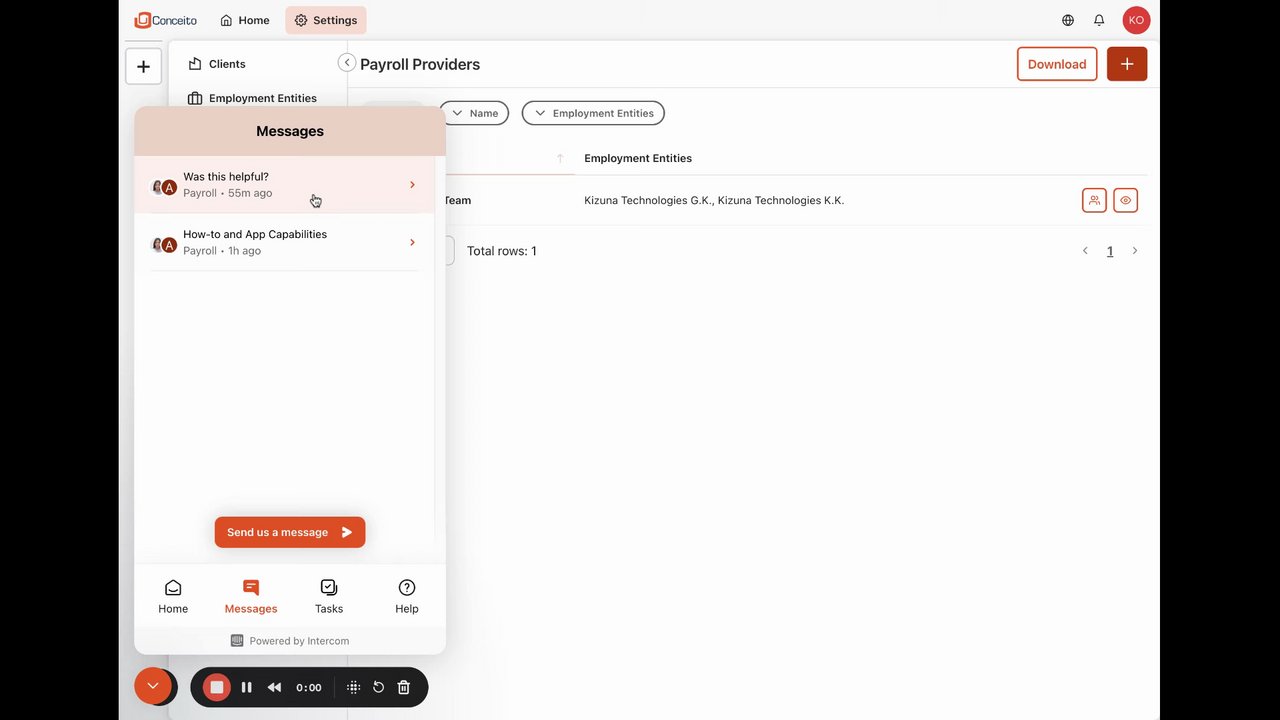Close the messenger with the round launcher

coord(153,686)
